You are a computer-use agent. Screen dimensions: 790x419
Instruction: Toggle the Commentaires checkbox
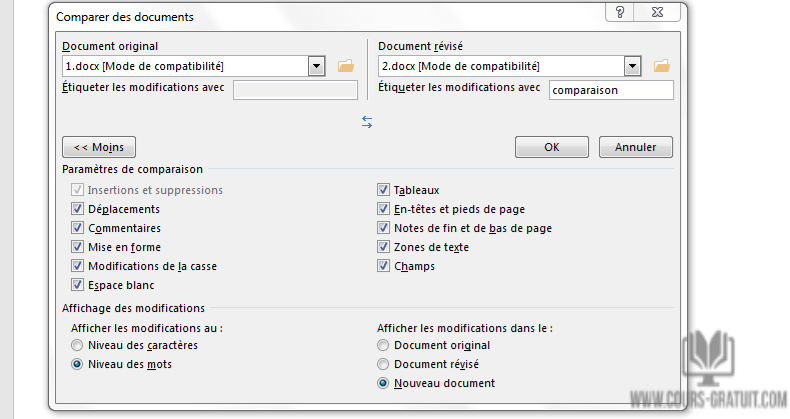click(x=77, y=228)
